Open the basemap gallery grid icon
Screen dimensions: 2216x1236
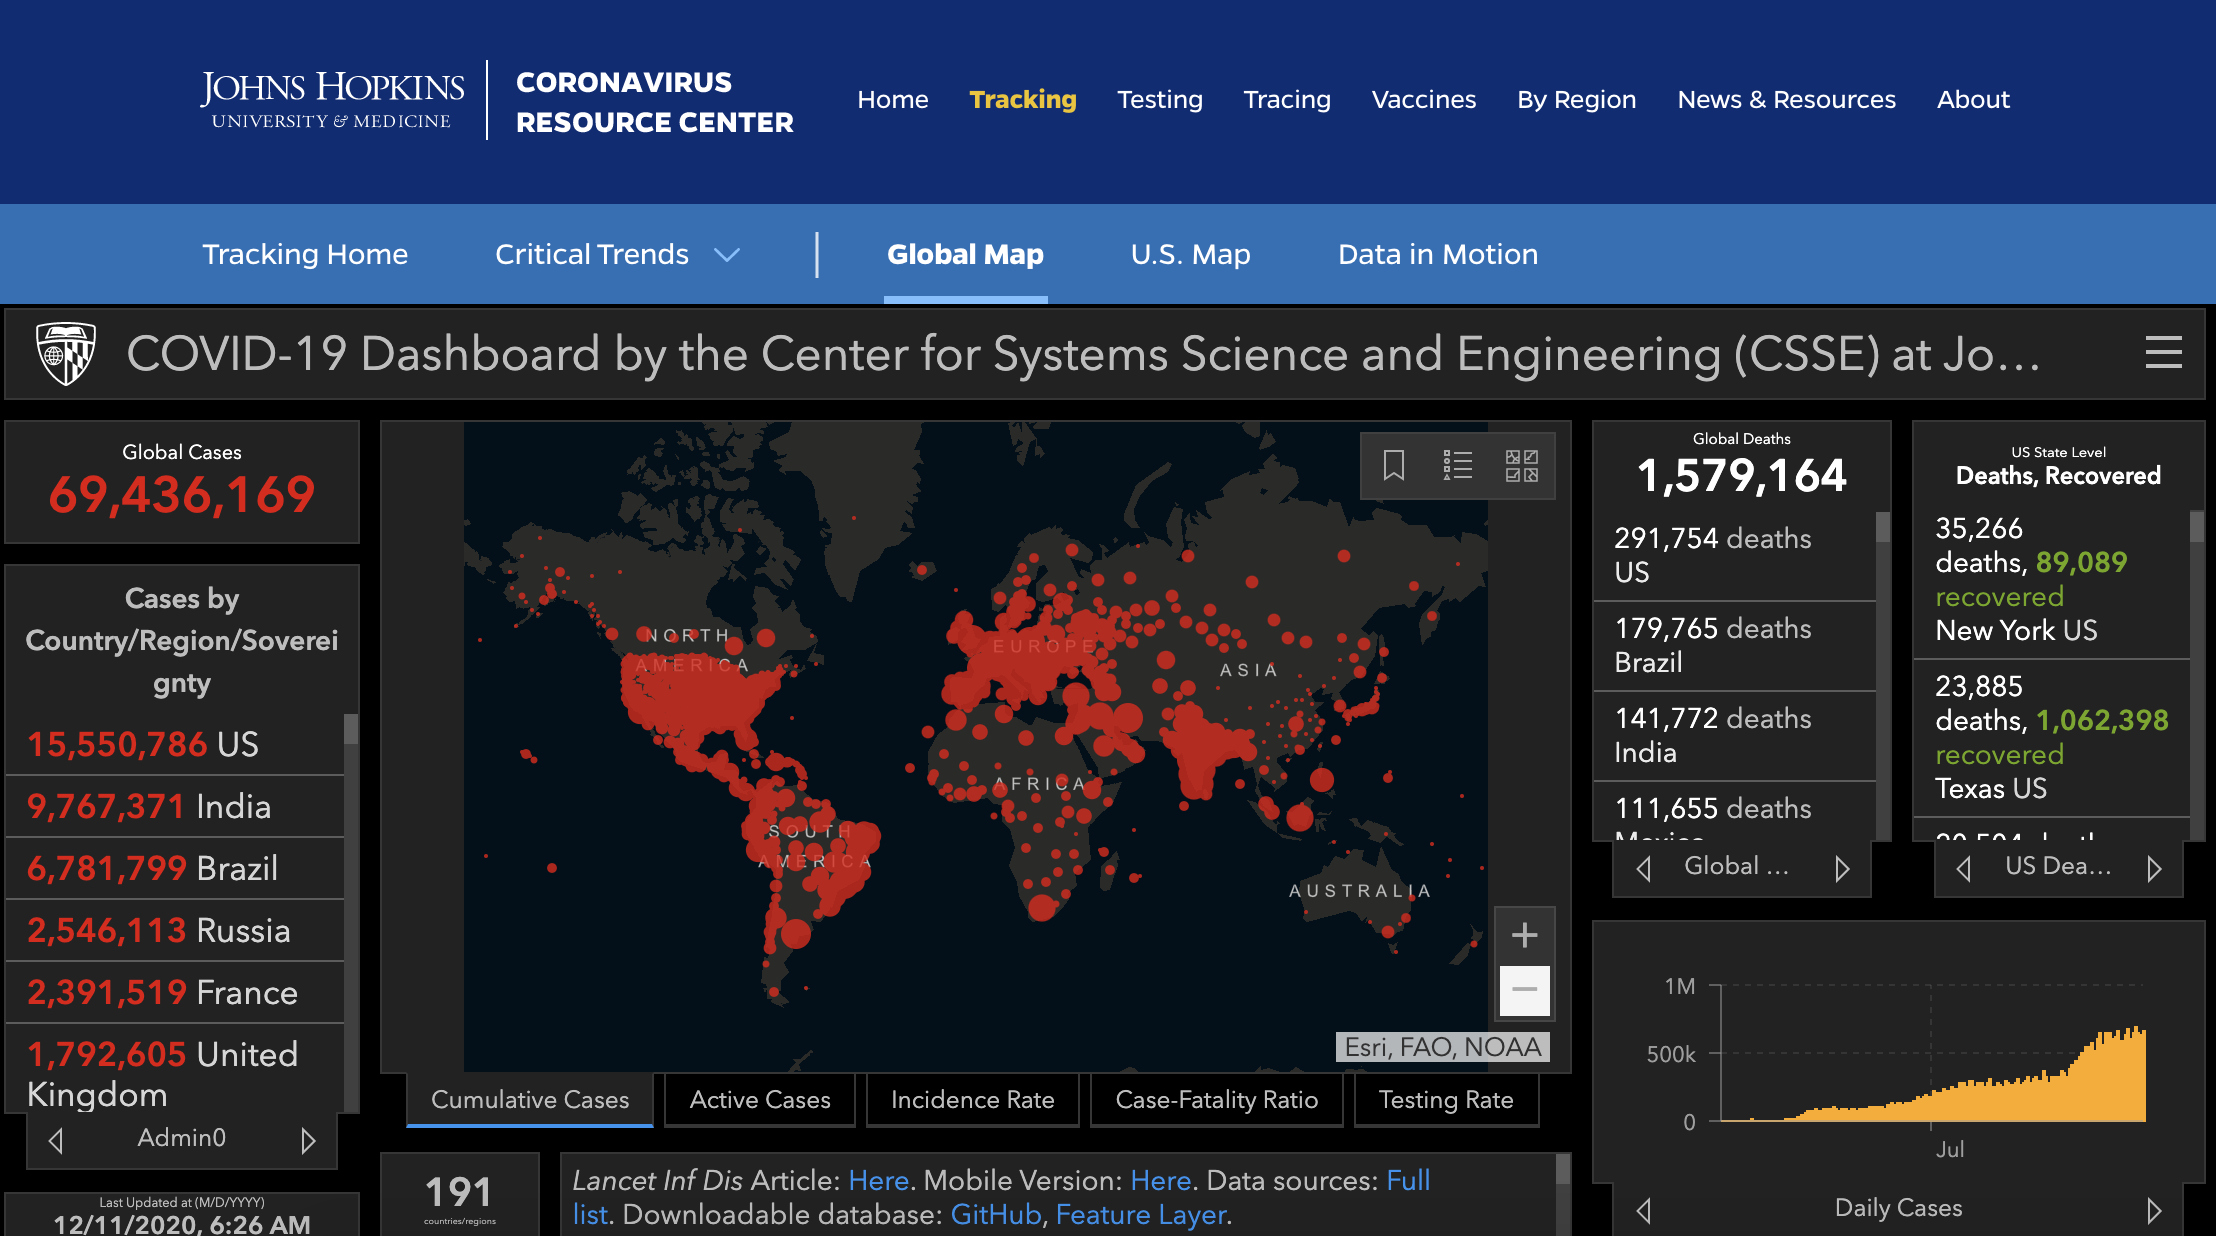click(1521, 465)
